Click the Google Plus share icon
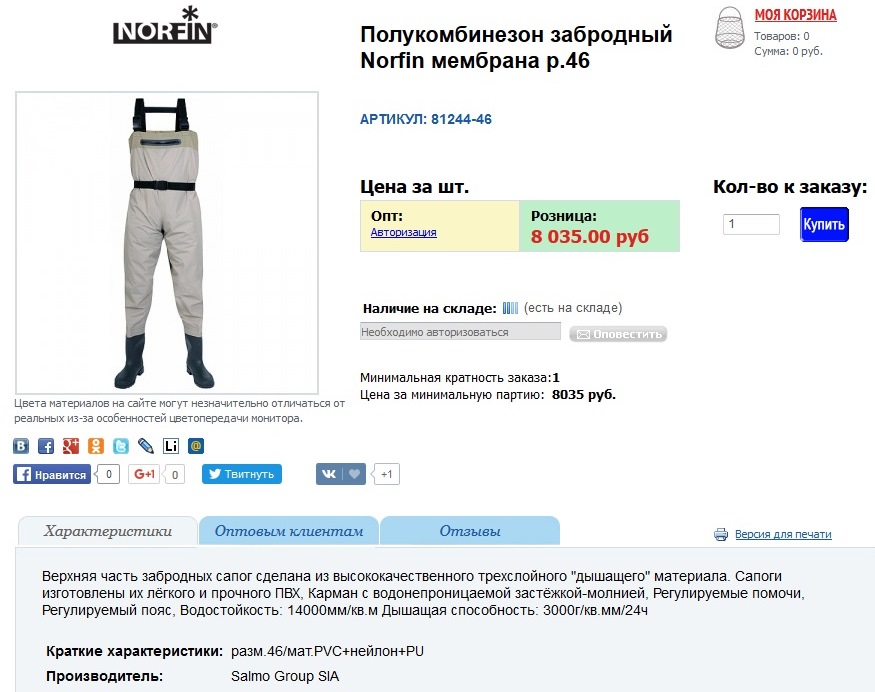 click(71, 446)
